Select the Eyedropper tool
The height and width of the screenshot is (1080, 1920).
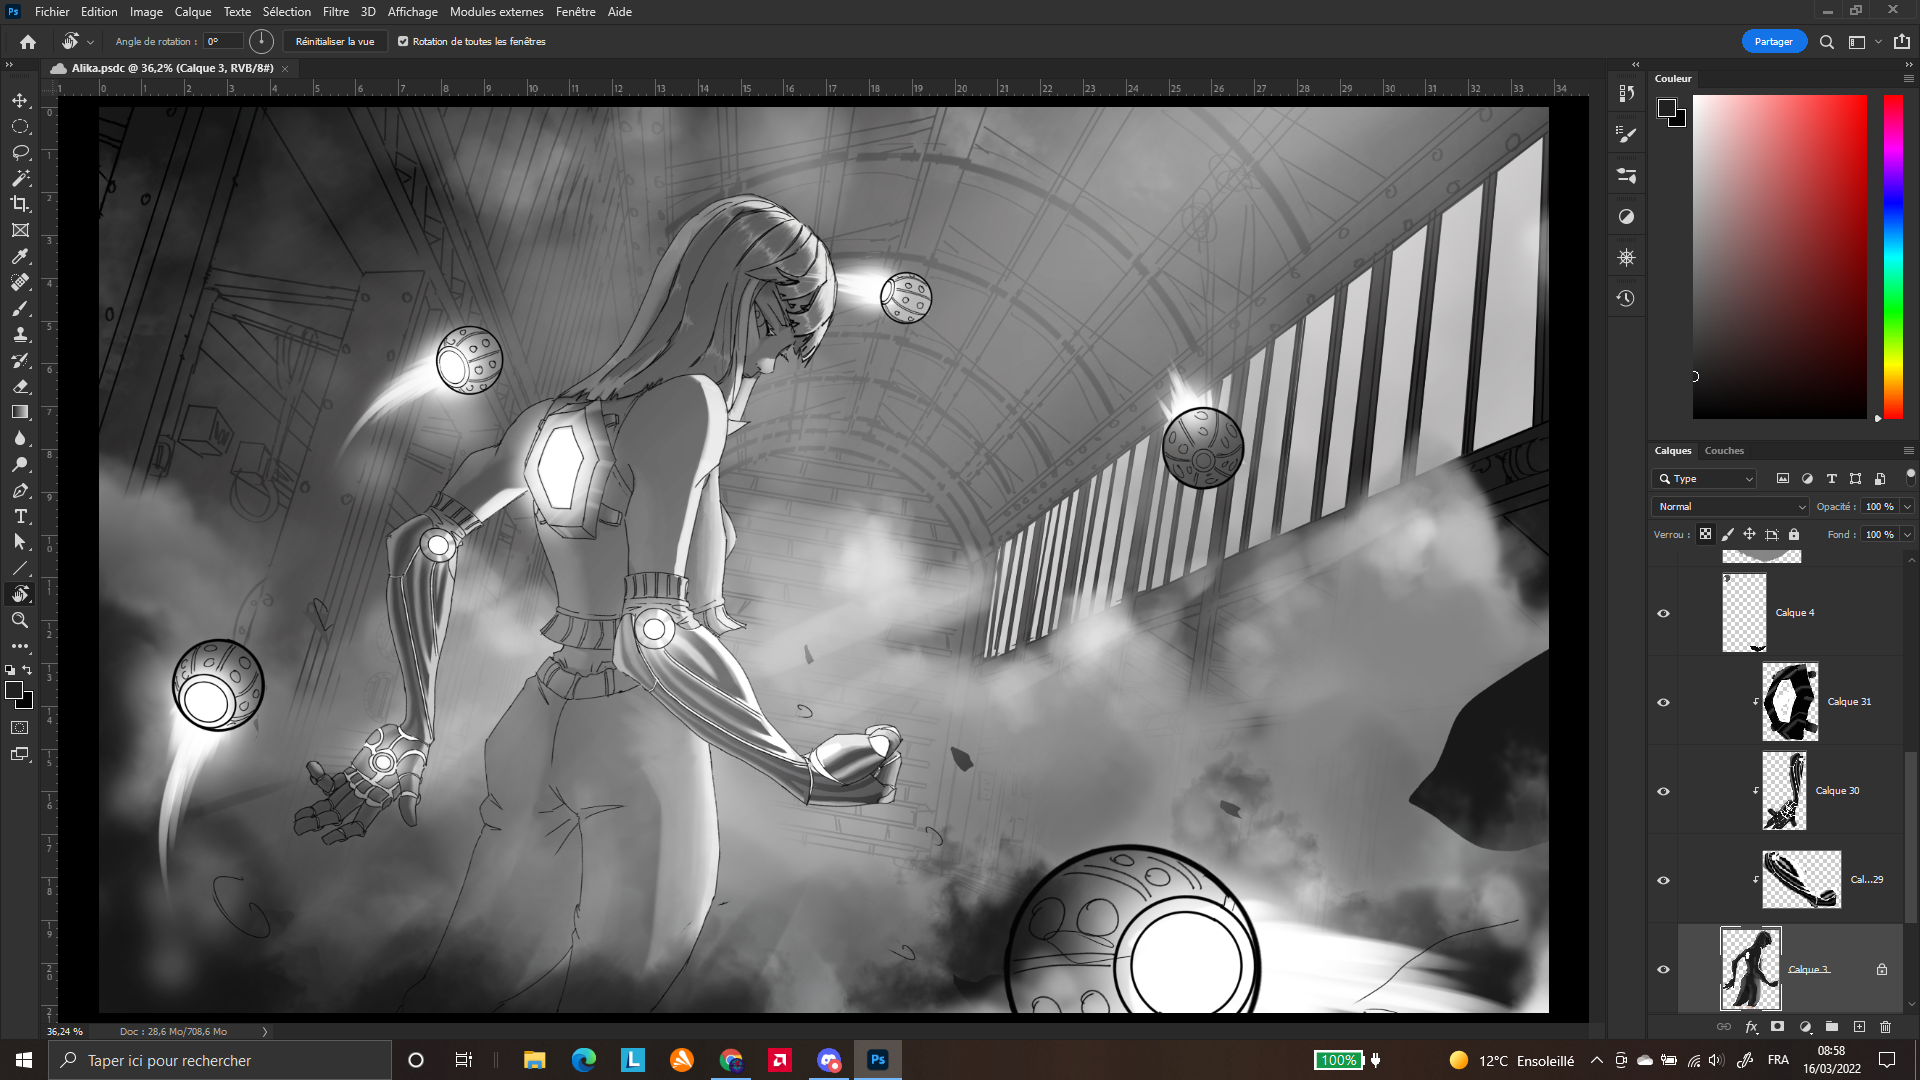(20, 256)
